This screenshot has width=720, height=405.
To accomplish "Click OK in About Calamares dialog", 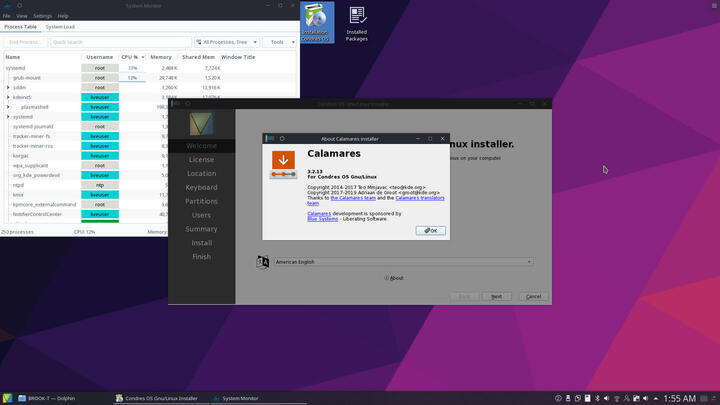I will coord(431,231).
